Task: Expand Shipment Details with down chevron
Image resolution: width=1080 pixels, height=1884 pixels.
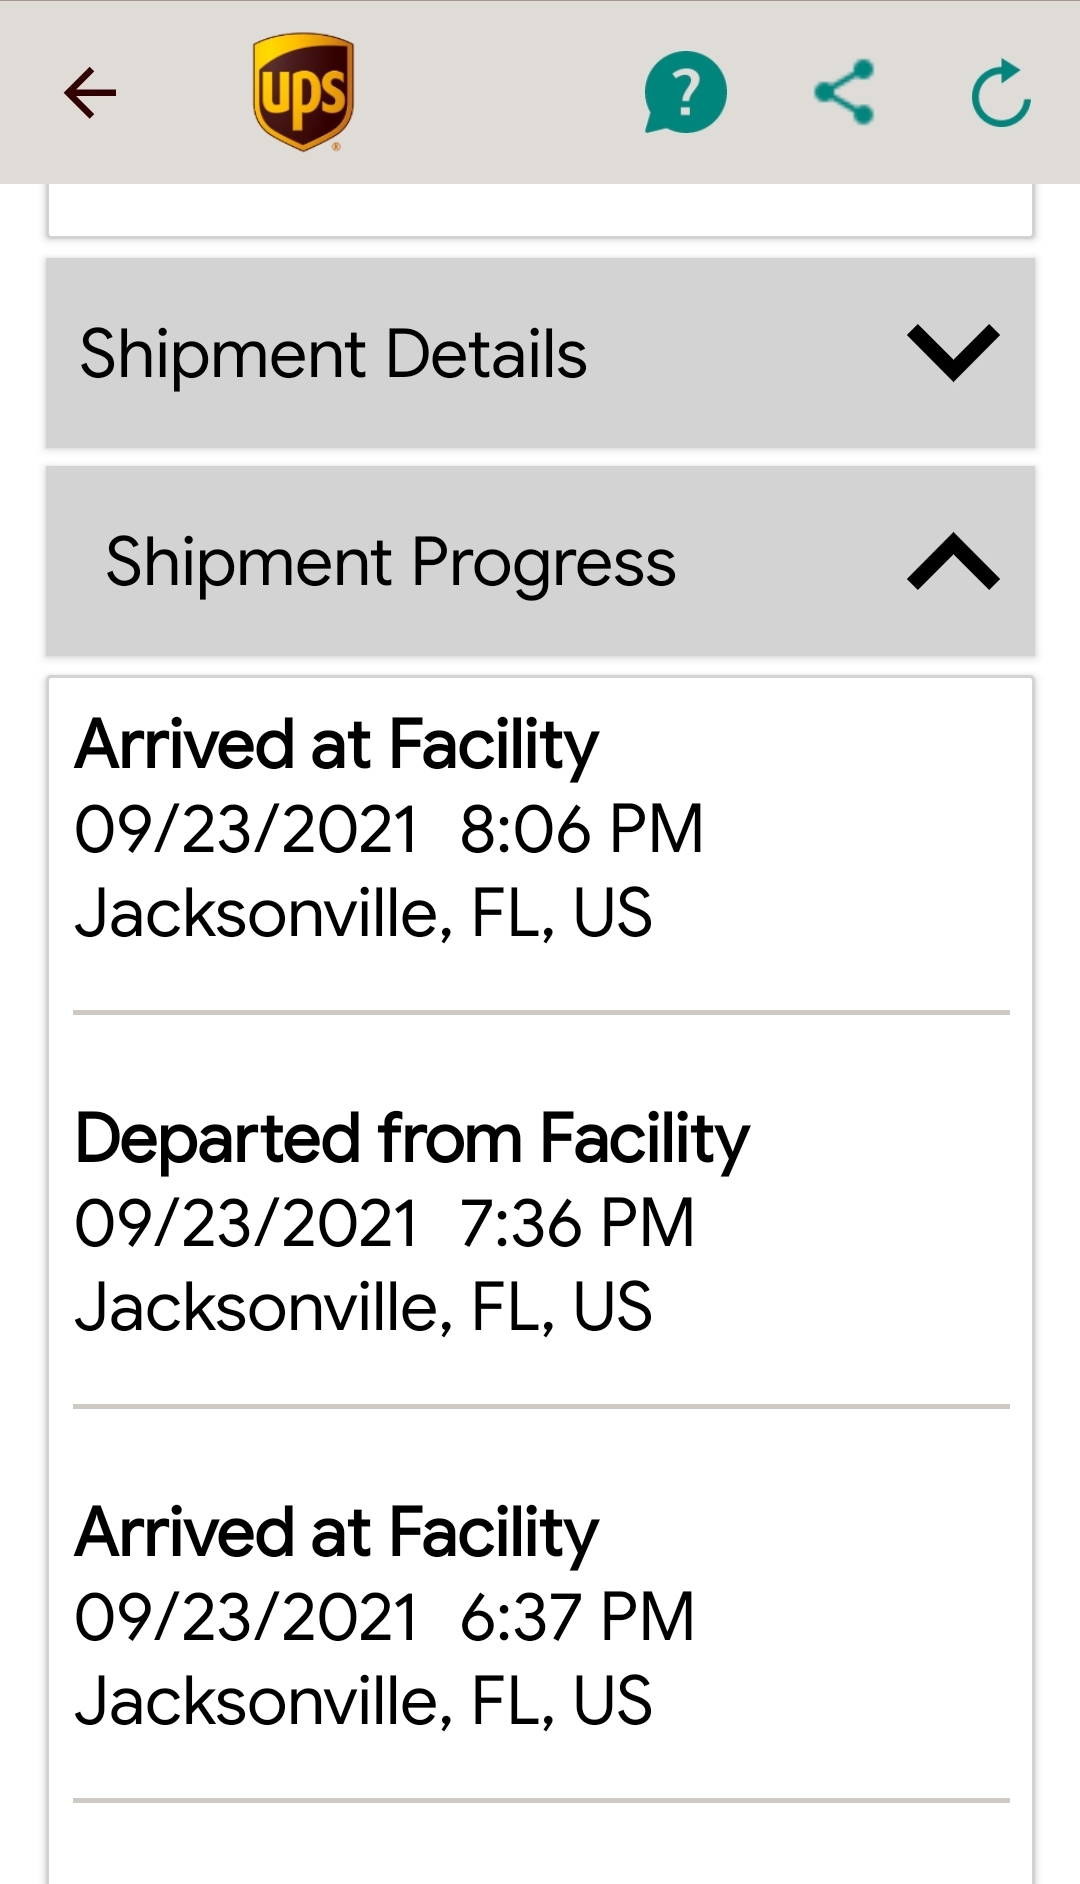Action: coord(953,352)
